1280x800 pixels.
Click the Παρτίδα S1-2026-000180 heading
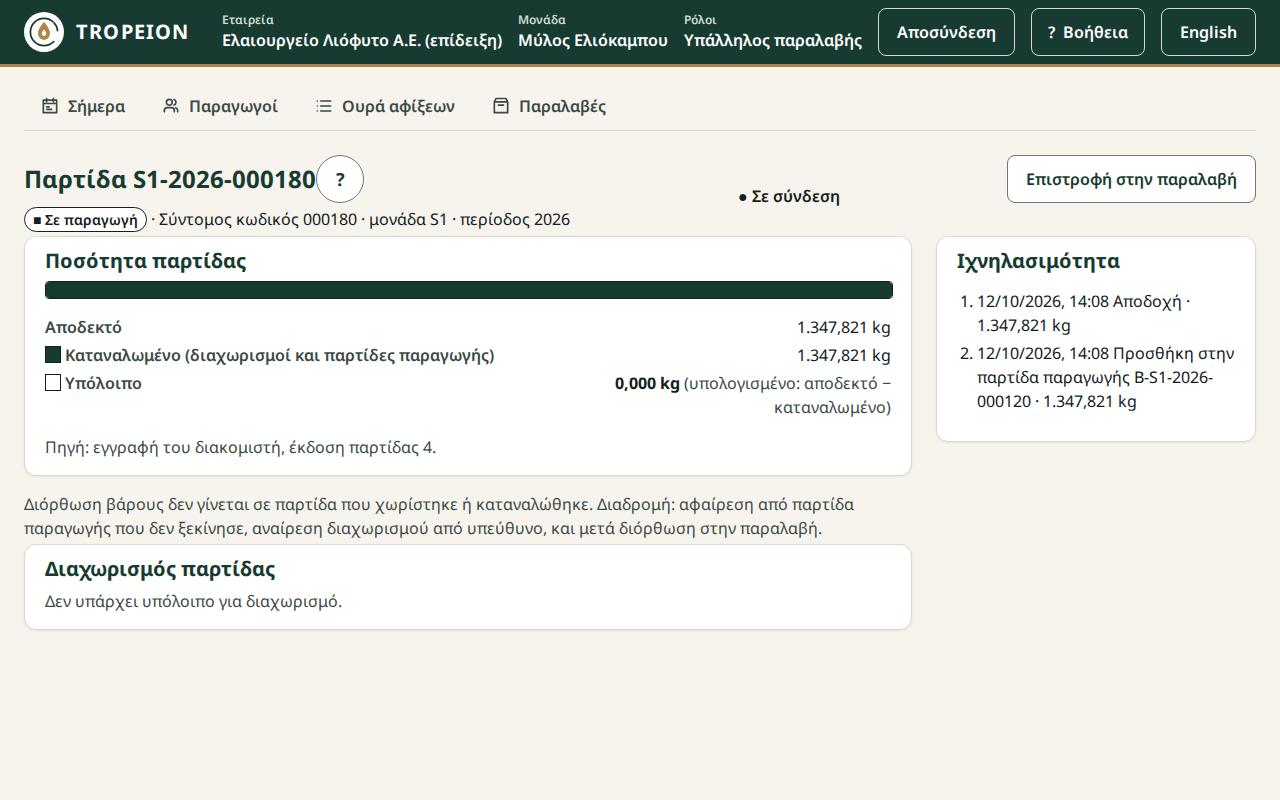click(170, 180)
